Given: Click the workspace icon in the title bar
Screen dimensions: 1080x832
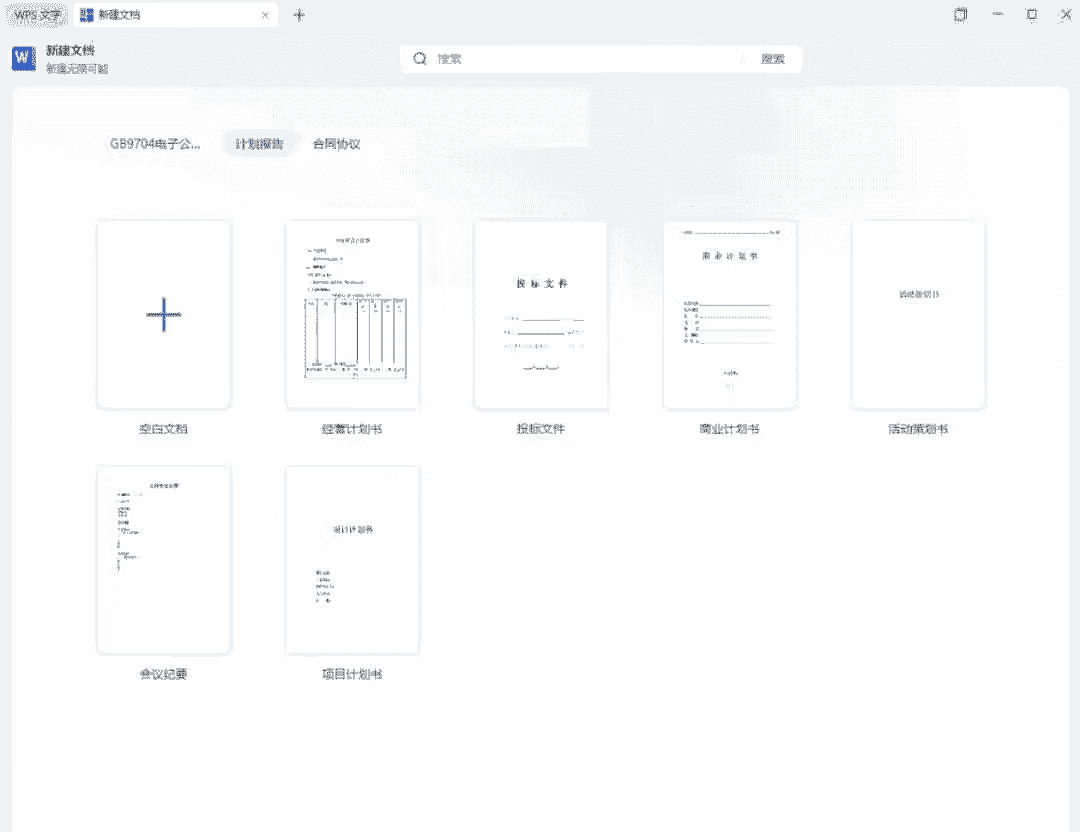Looking at the screenshot, I should click(x=959, y=14).
